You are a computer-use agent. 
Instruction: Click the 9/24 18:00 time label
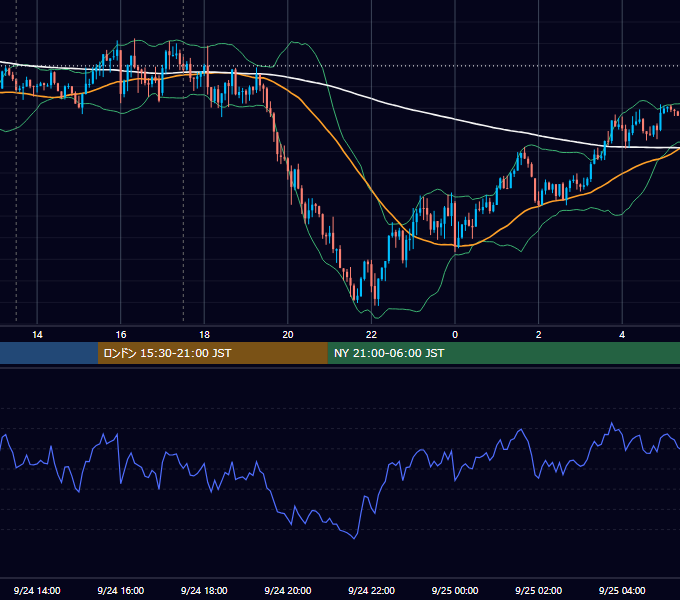204,590
